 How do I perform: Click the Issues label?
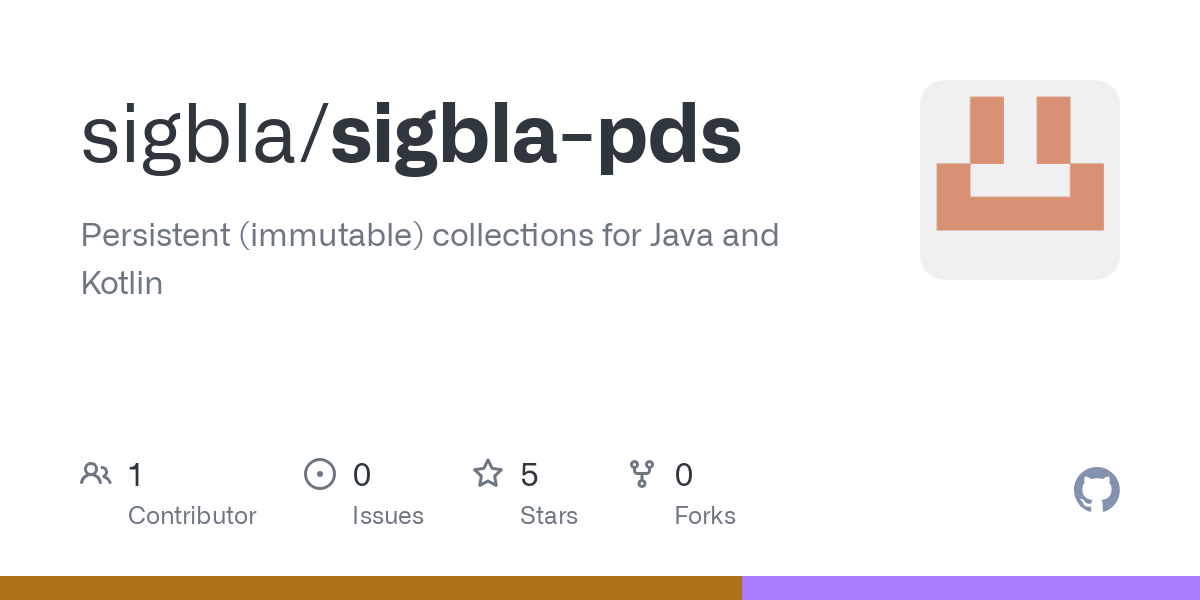(388, 516)
